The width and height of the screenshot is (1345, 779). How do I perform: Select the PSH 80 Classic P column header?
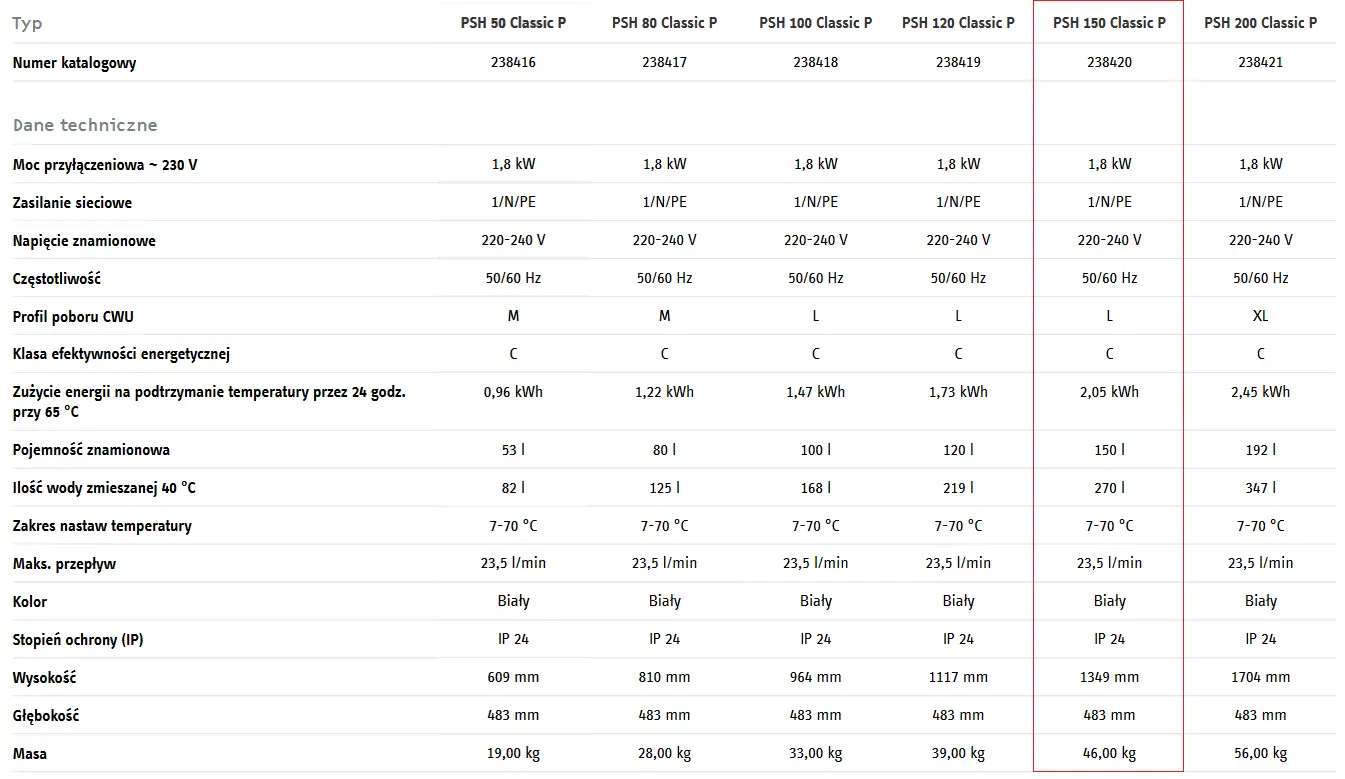pos(664,23)
